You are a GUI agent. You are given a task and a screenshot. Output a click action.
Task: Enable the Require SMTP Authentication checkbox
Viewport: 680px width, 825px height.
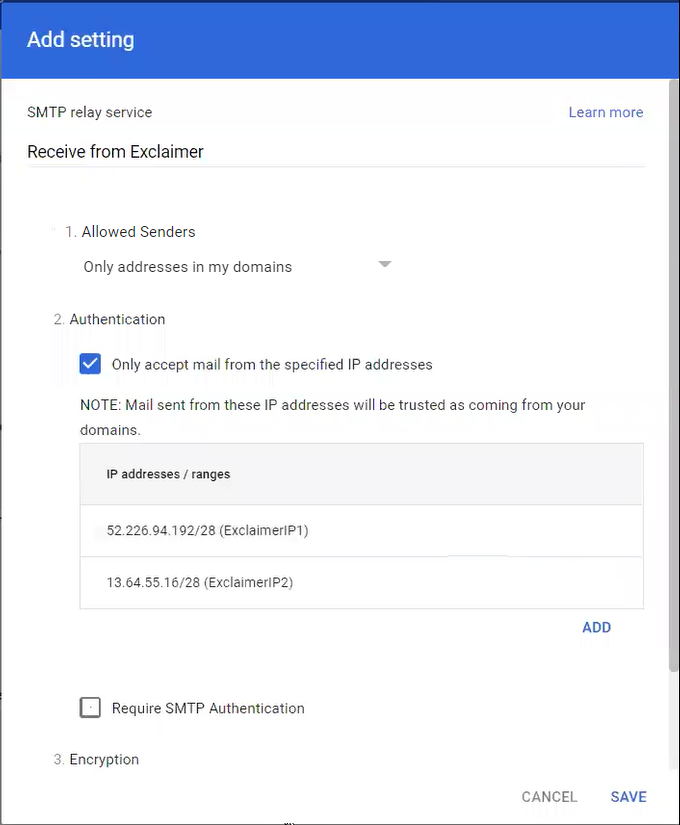pos(91,708)
